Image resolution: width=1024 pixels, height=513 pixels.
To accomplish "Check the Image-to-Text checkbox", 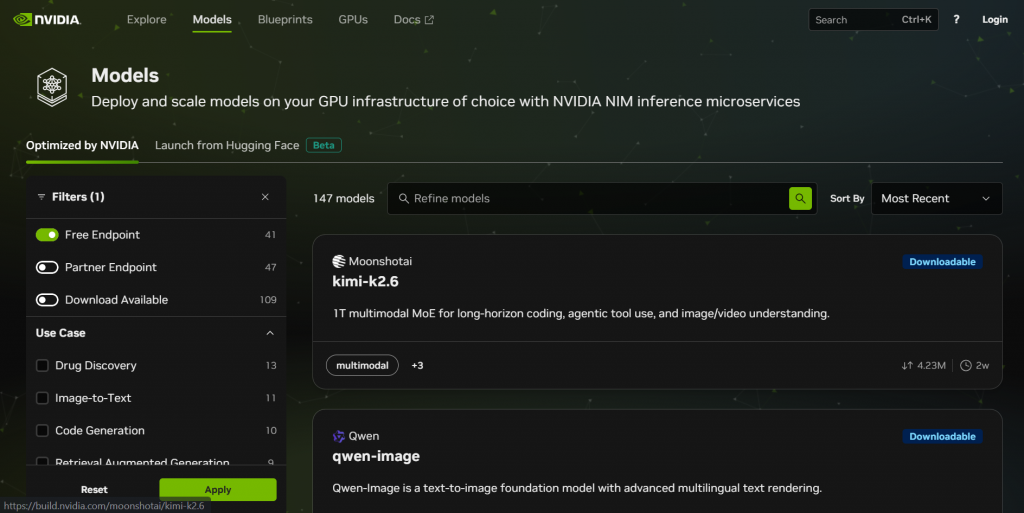I will 42,398.
